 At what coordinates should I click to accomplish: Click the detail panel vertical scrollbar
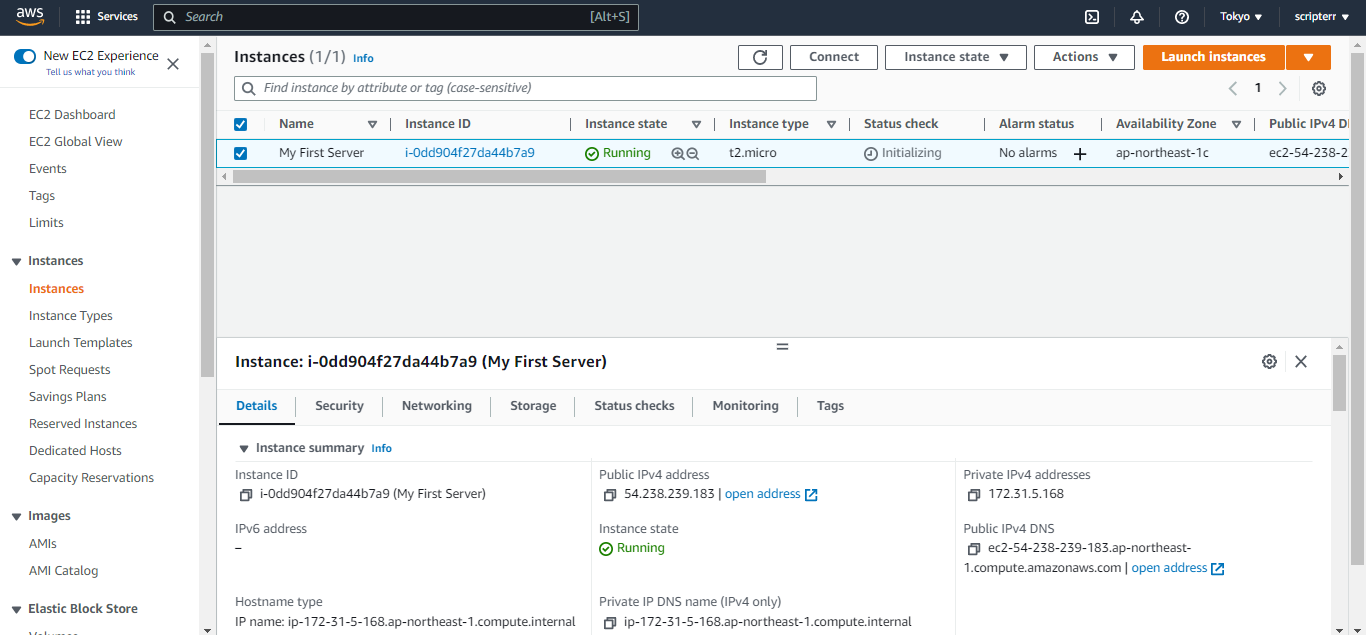1339,382
